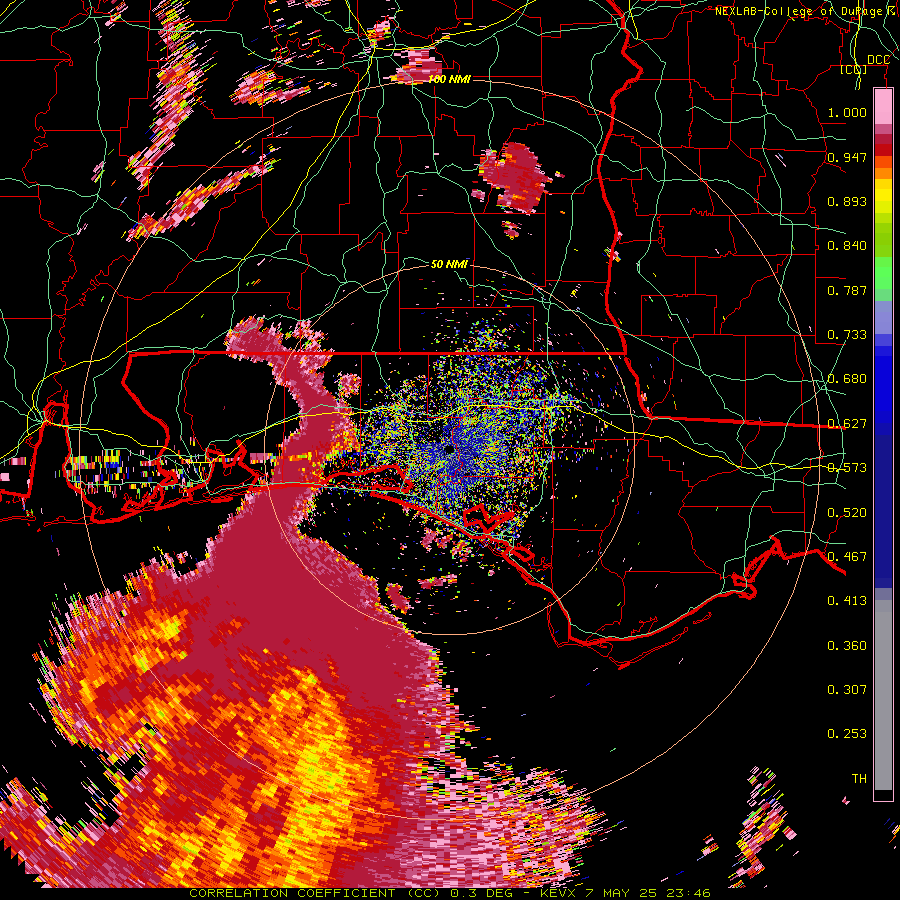The width and height of the screenshot is (900, 900).
Task: Select the 0.253 scale value
Action: (847, 734)
